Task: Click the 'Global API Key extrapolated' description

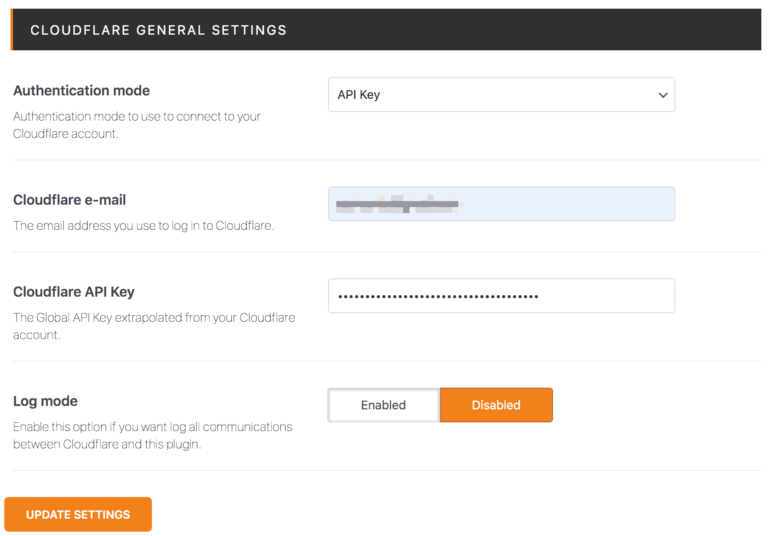Action: point(154,326)
